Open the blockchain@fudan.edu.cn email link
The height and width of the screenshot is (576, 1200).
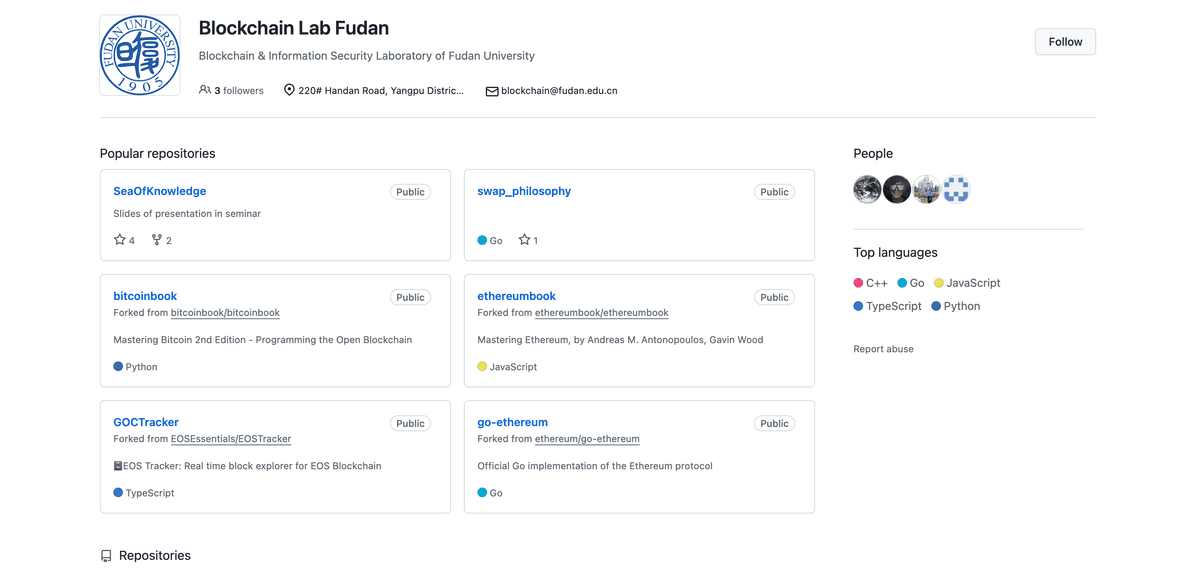click(x=559, y=90)
